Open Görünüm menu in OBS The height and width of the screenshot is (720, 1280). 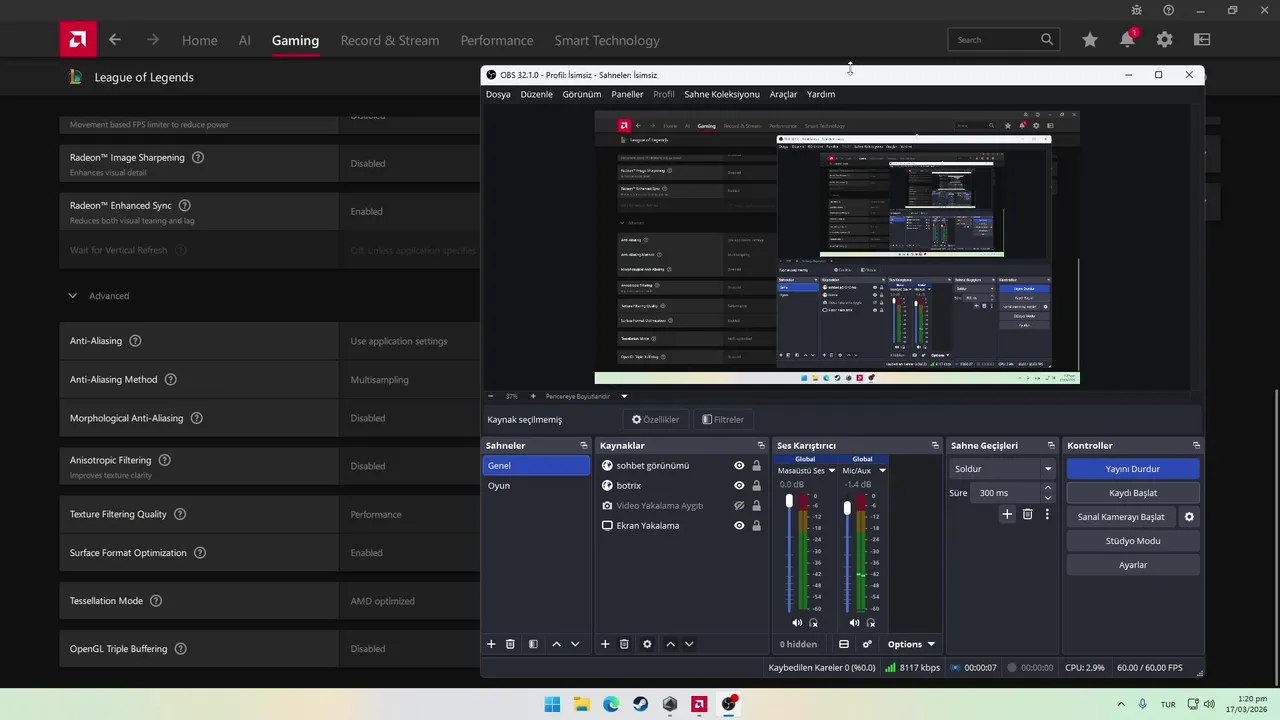tap(582, 94)
